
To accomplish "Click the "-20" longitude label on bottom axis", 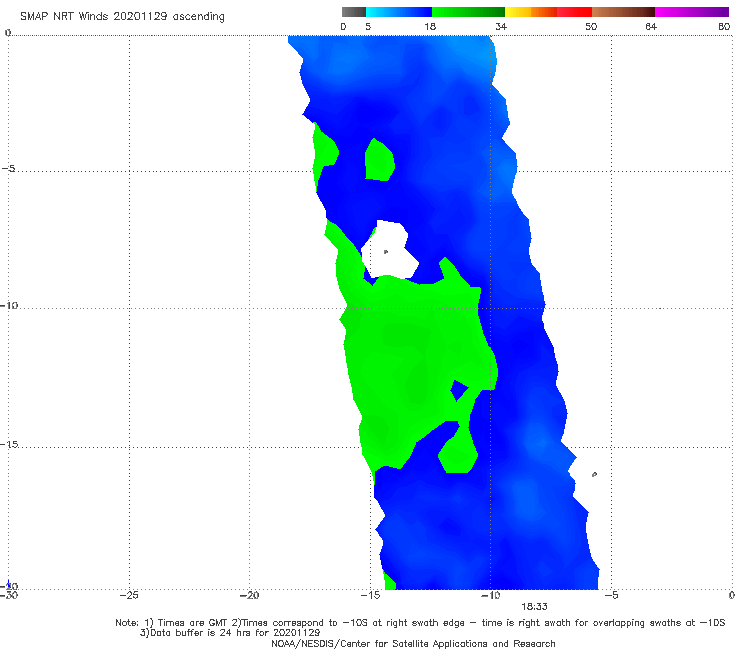I will pos(249,595).
